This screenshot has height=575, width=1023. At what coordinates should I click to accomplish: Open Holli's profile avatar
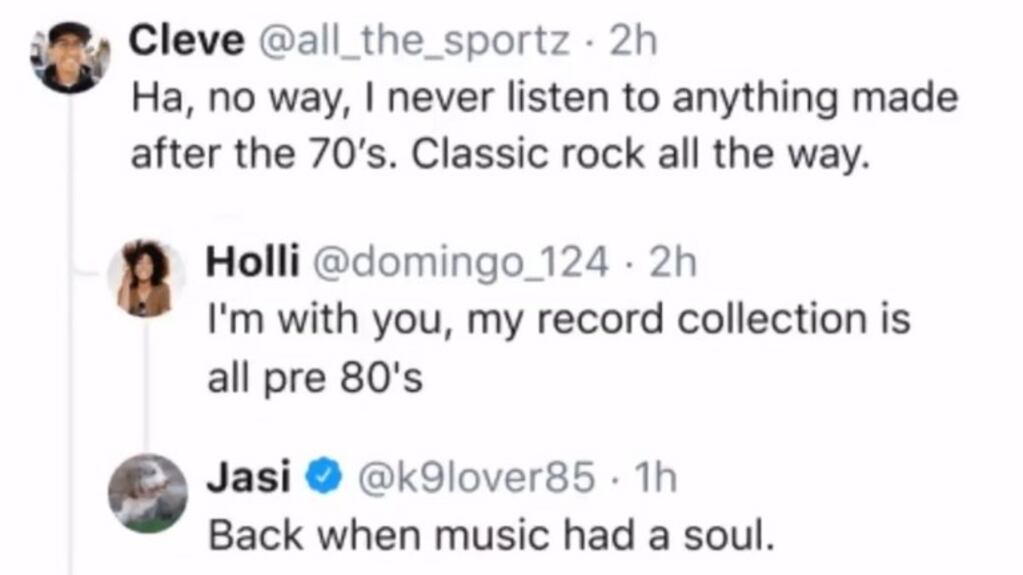click(x=146, y=279)
